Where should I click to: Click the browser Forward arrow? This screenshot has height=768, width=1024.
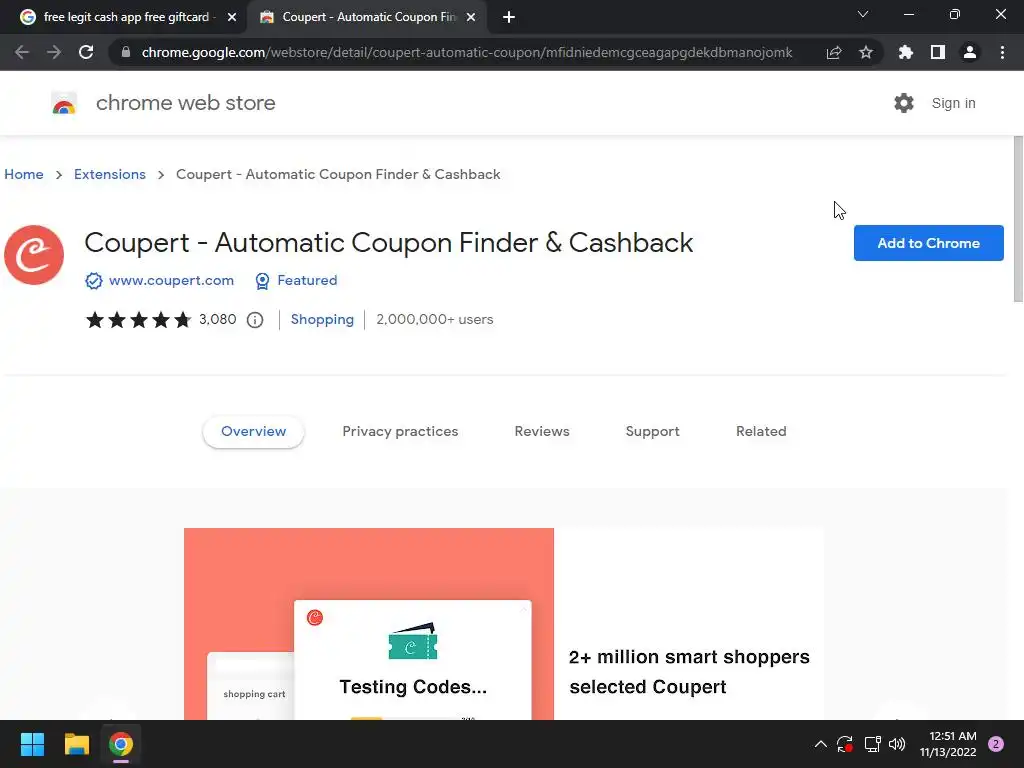[54, 52]
